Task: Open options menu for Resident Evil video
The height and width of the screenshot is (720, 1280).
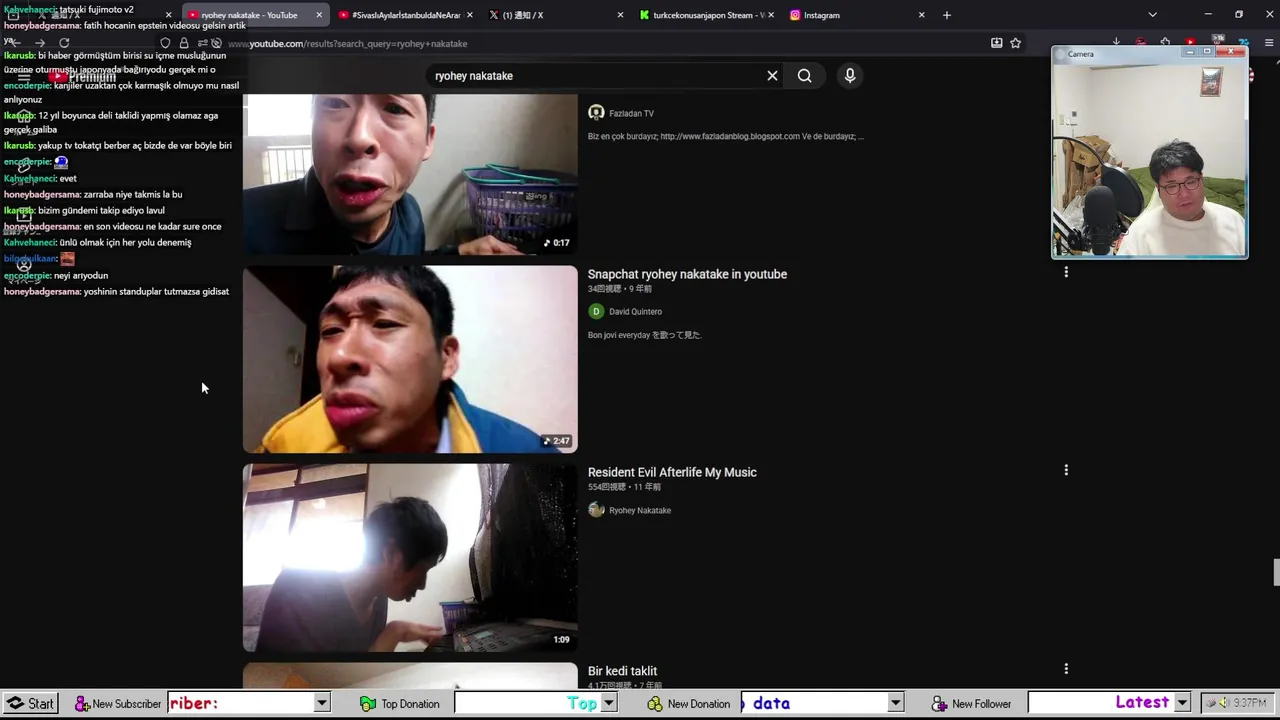Action: [1066, 470]
